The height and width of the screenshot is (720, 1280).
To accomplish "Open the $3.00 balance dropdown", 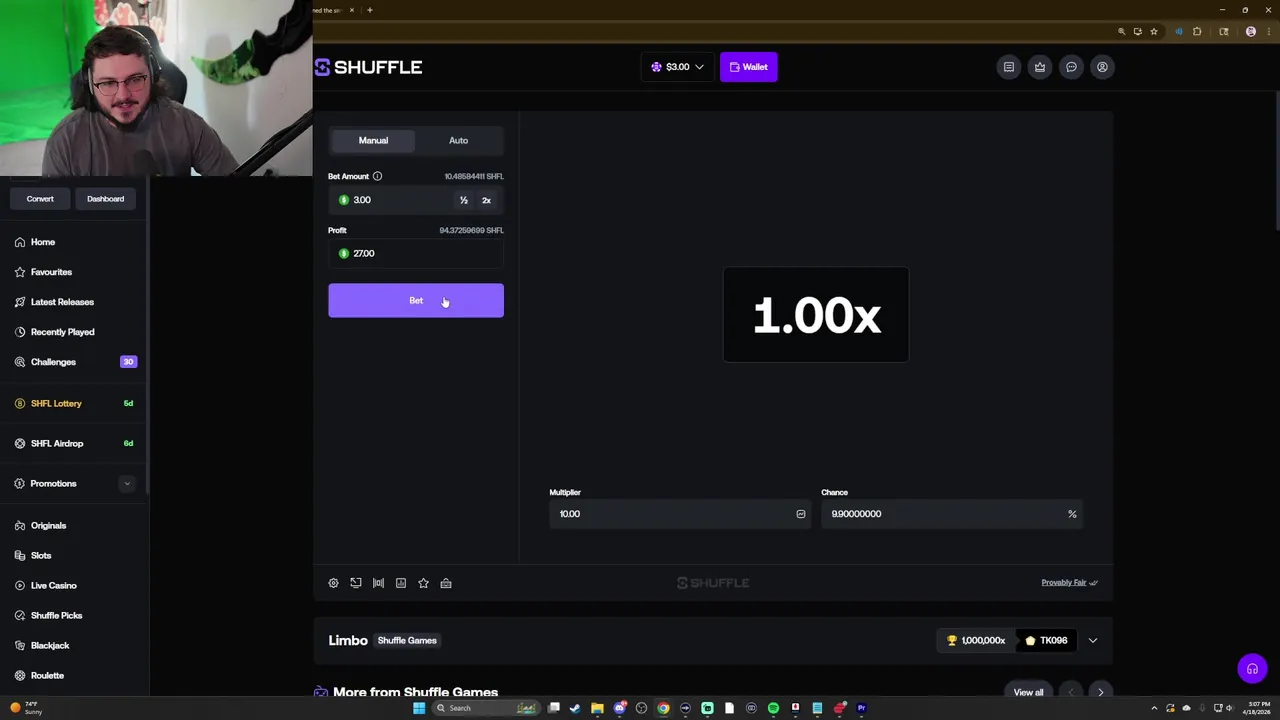I will pos(677,67).
